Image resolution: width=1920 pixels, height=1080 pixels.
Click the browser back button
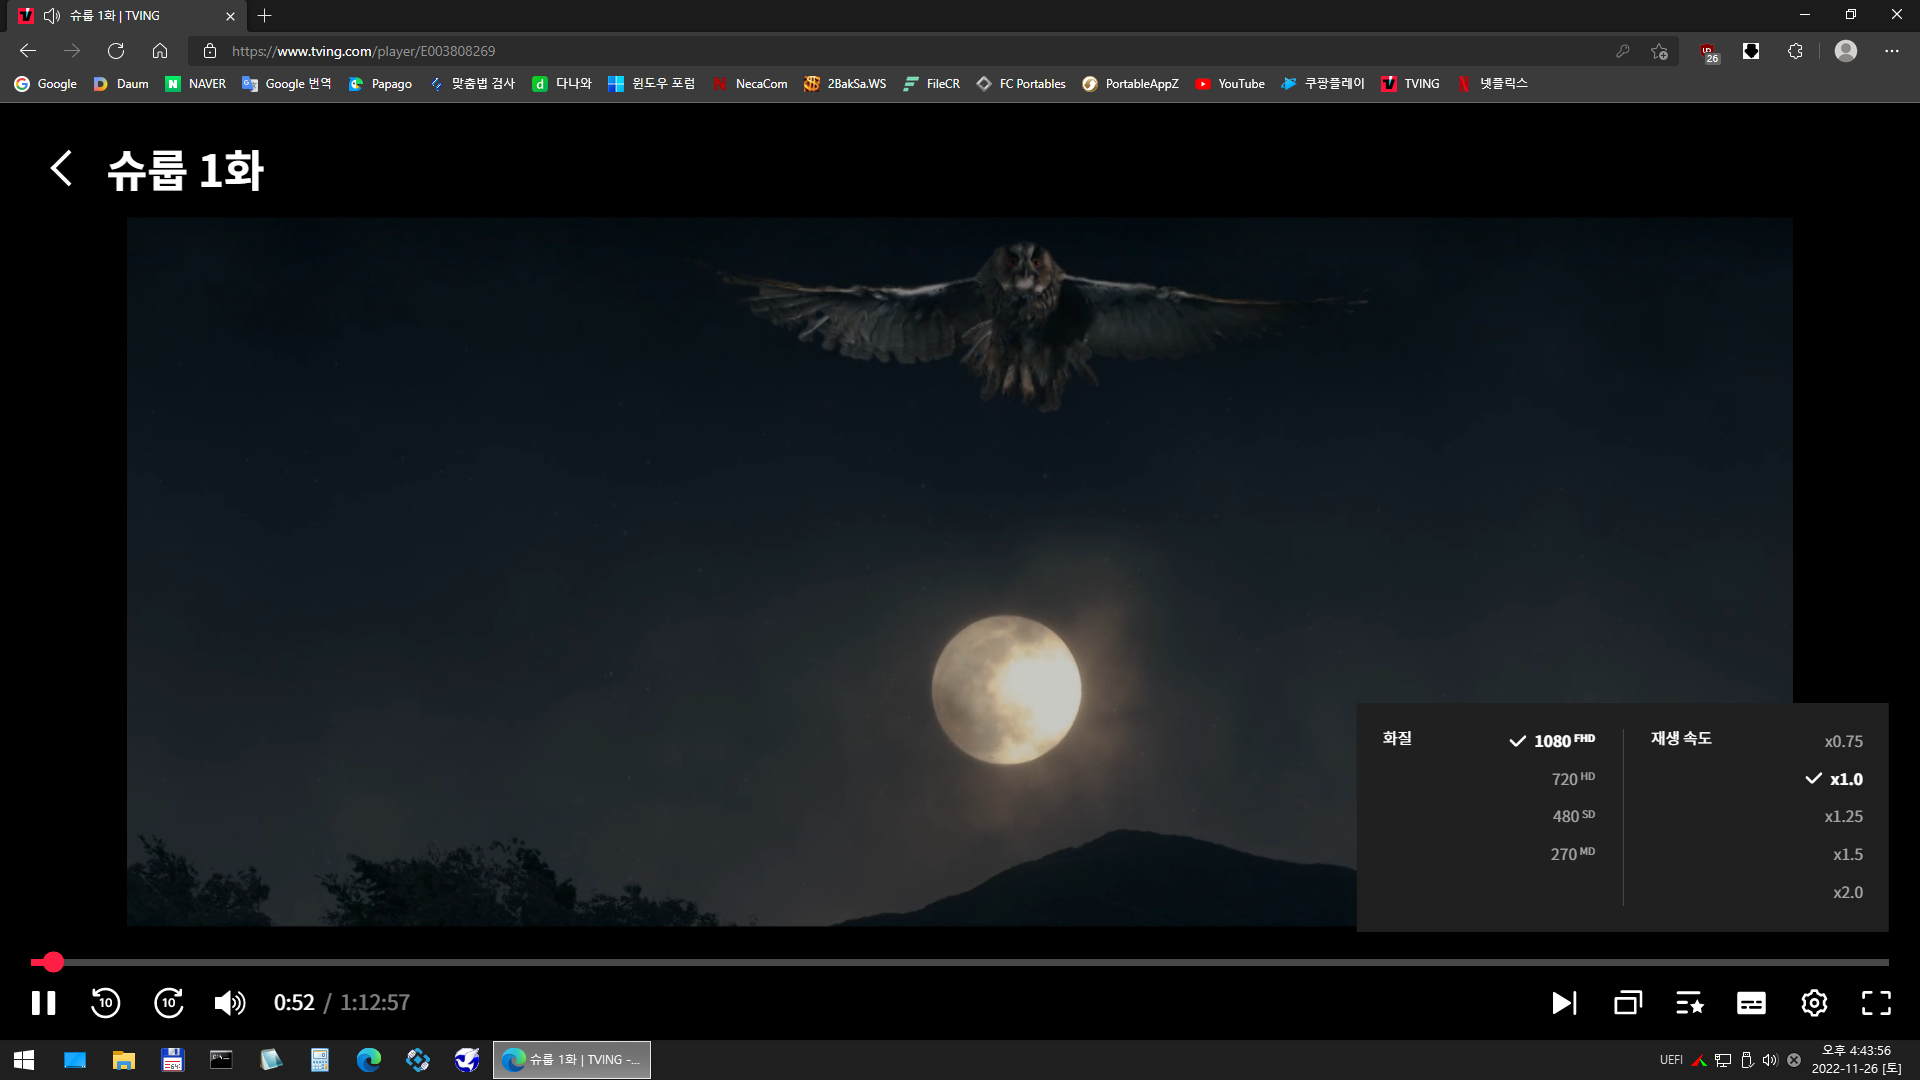[28, 51]
